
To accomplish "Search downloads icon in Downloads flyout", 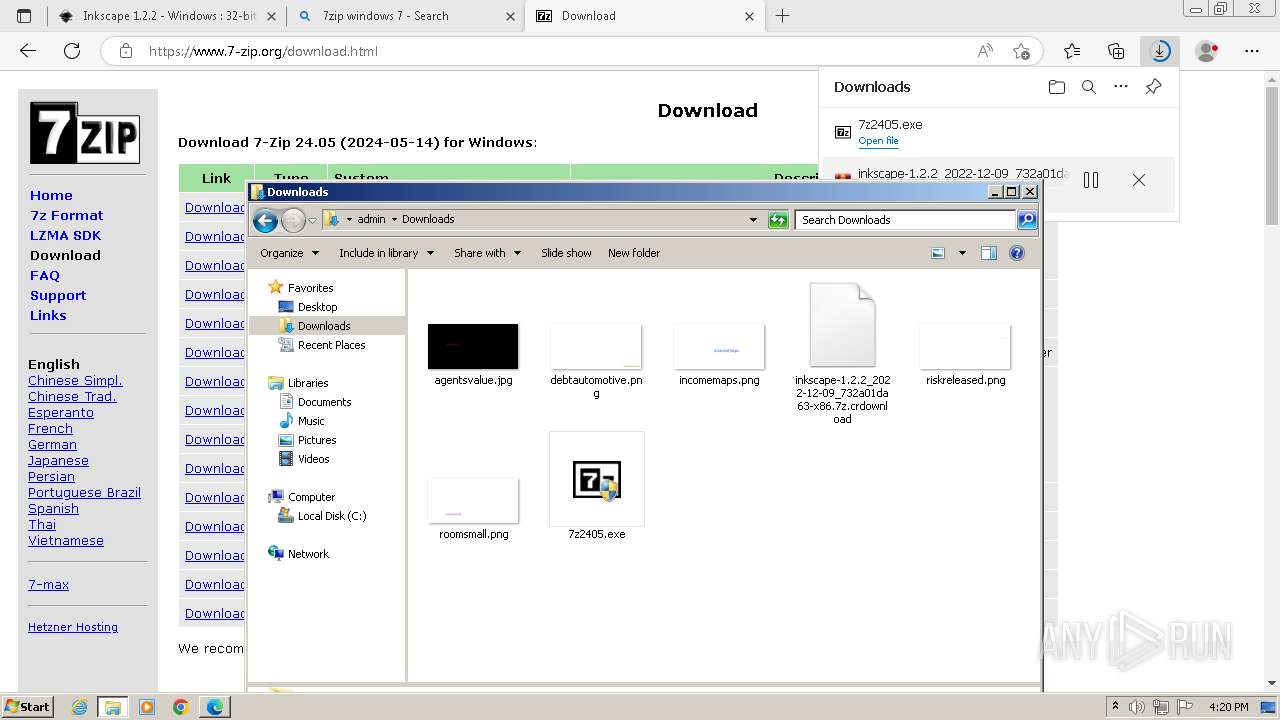I will (x=1089, y=87).
